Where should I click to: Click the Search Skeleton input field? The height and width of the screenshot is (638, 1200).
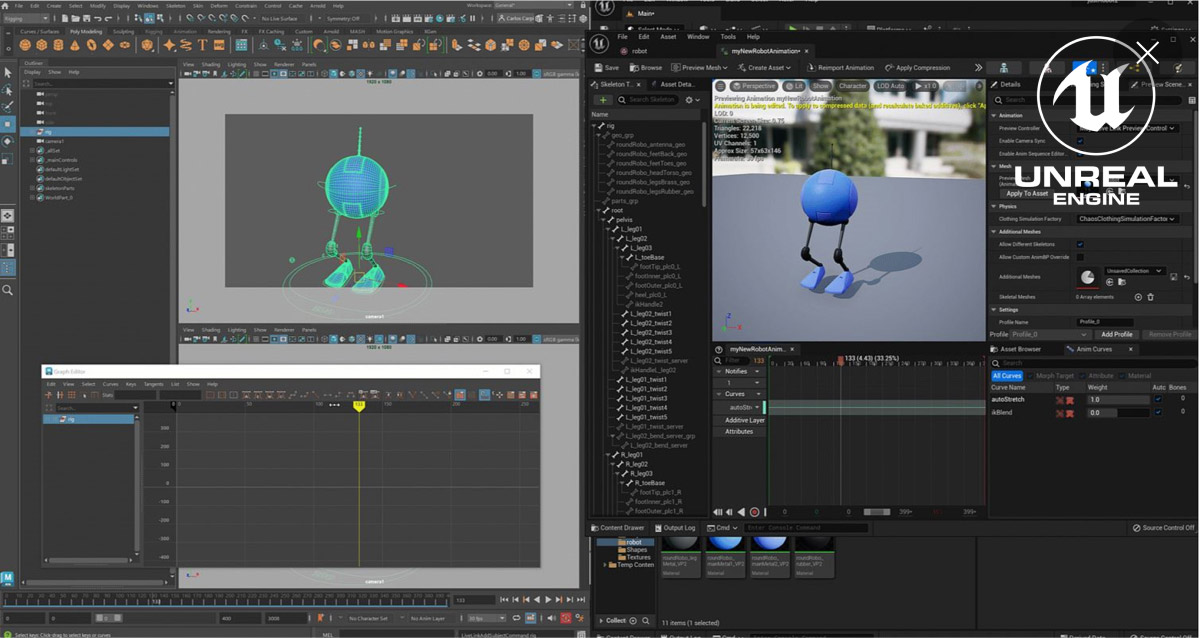tap(648, 100)
